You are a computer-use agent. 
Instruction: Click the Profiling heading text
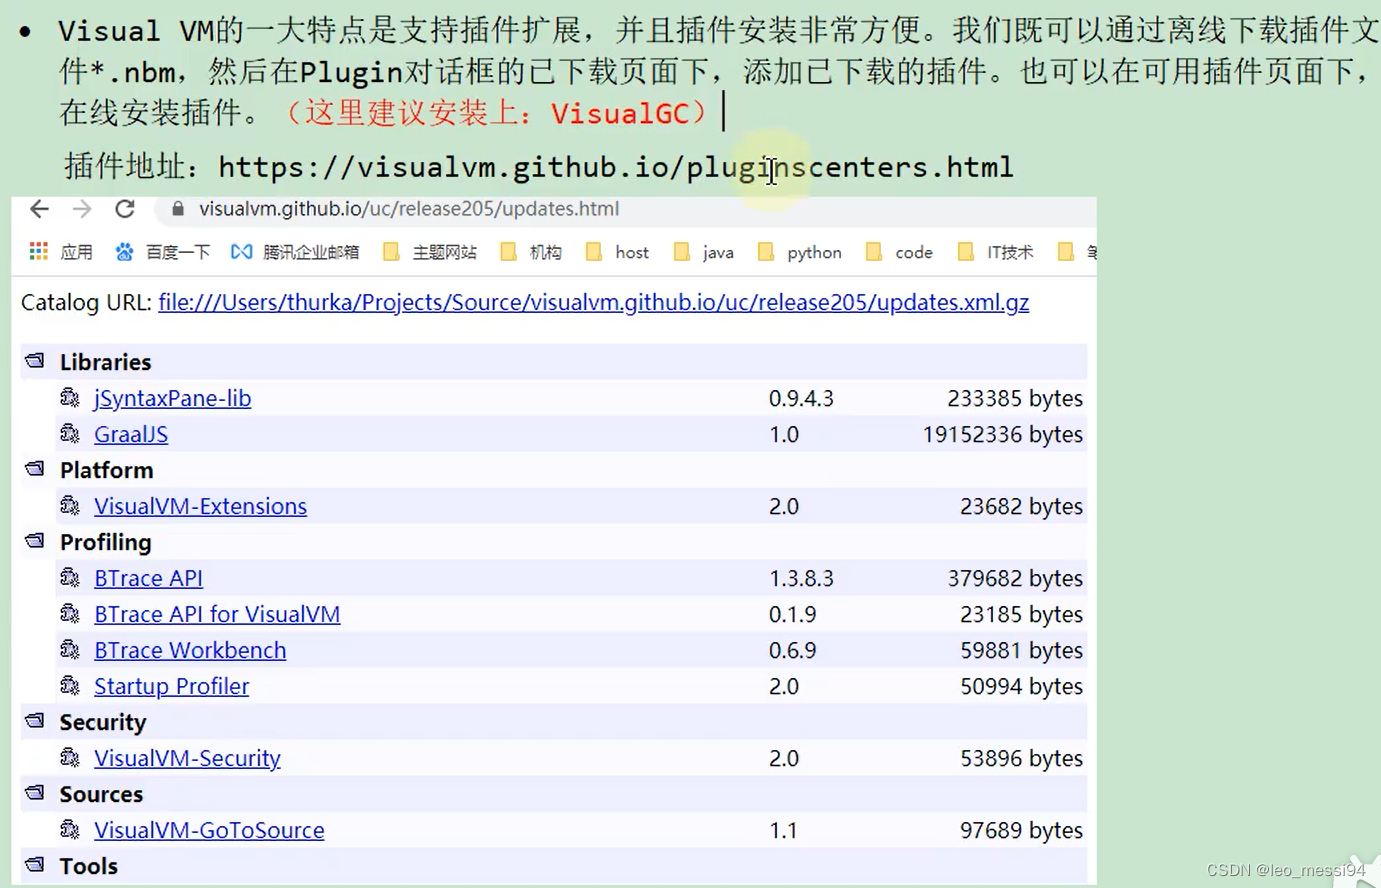click(105, 542)
